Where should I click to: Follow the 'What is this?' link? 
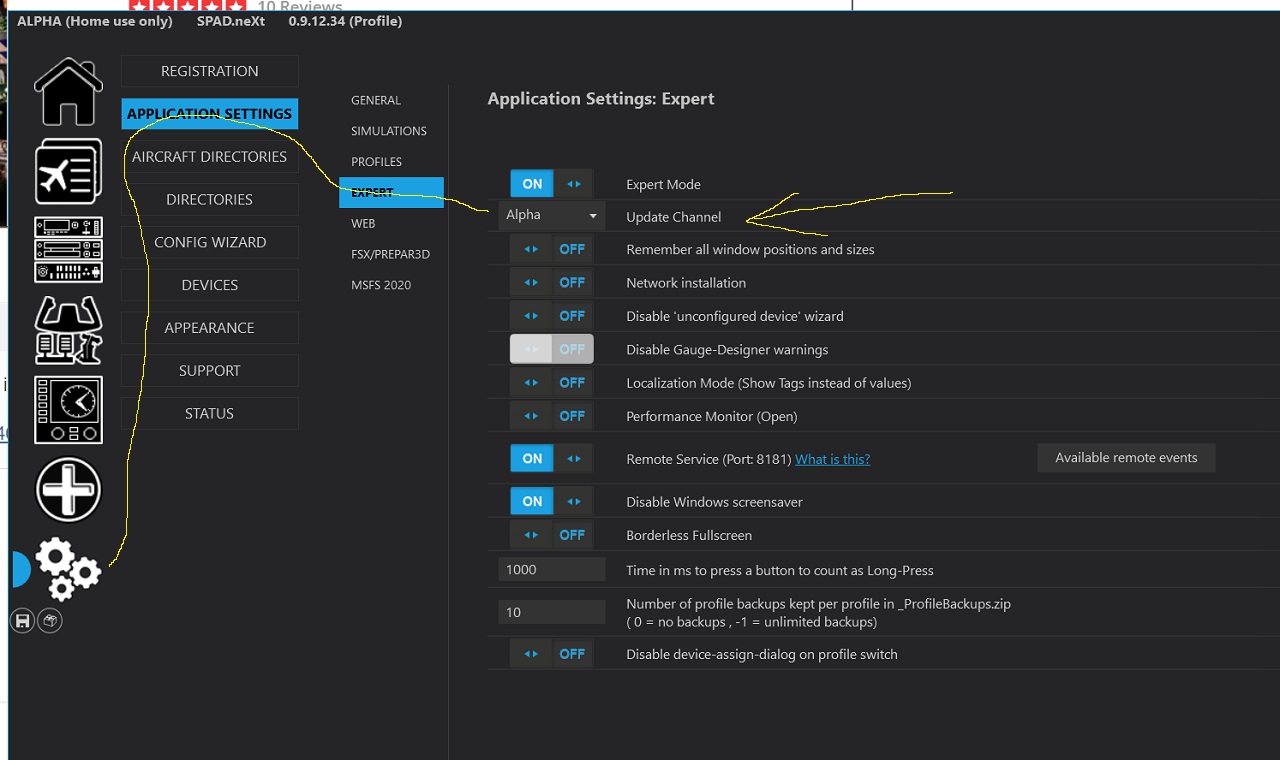pyautogui.click(x=833, y=459)
